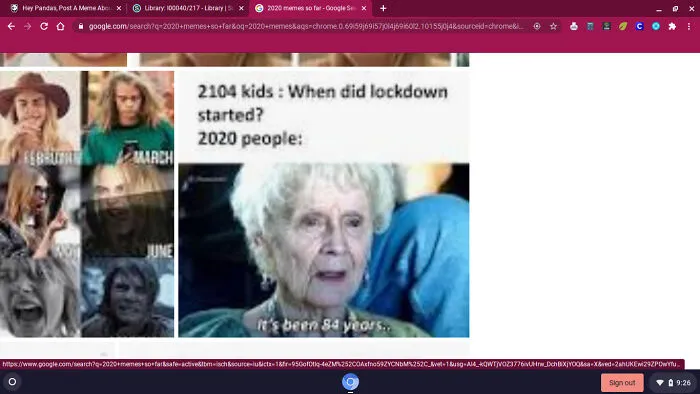Screen dimensions: 700x394
Task: Open the white printer-like extension icon
Action: (x=574, y=26)
